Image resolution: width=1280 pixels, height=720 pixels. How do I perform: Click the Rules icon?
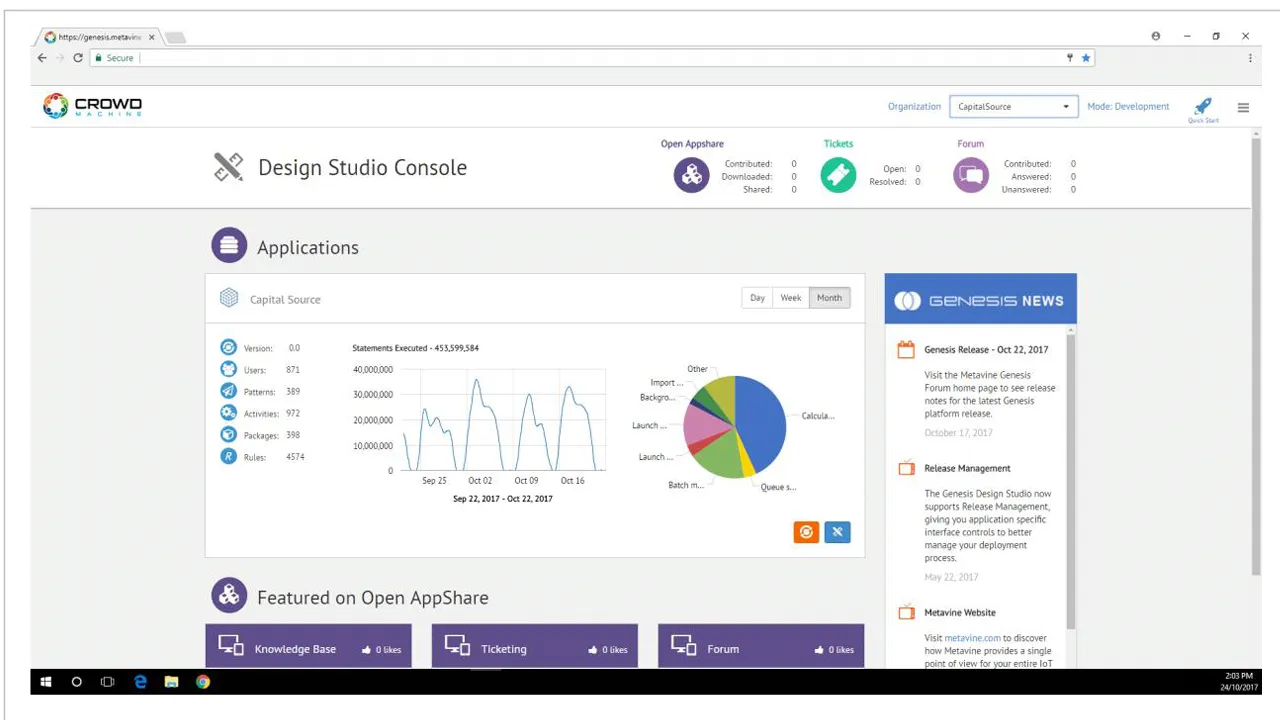(x=228, y=457)
